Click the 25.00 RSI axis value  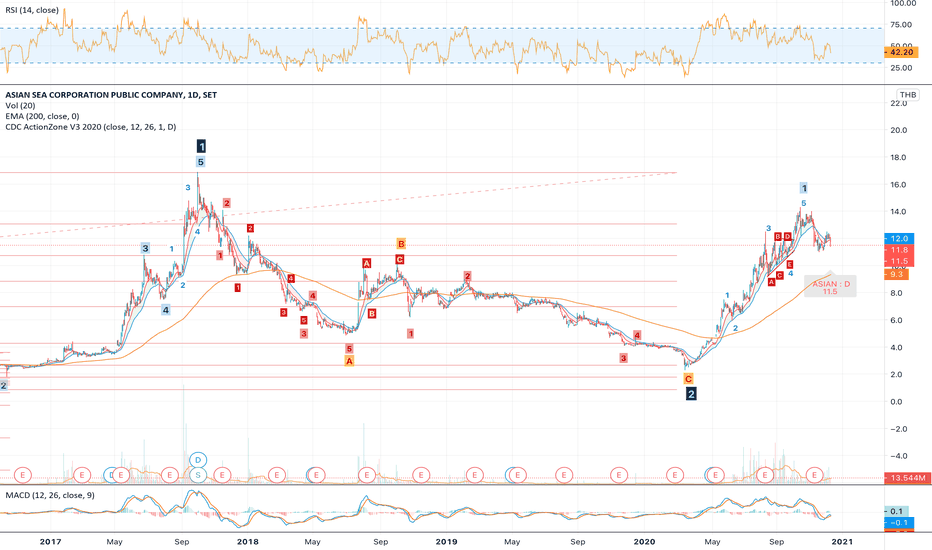click(901, 68)
